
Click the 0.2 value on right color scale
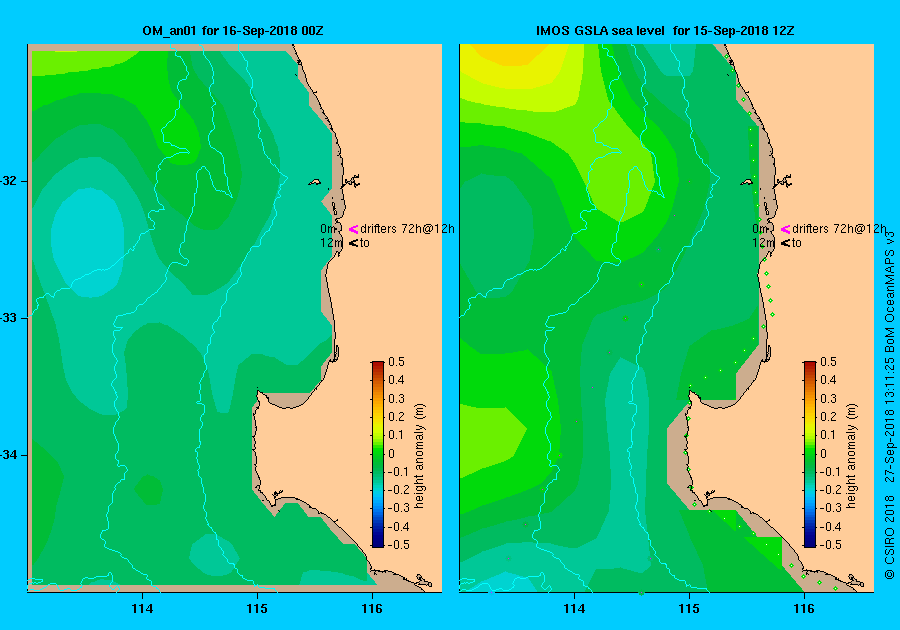pos(828,417)
